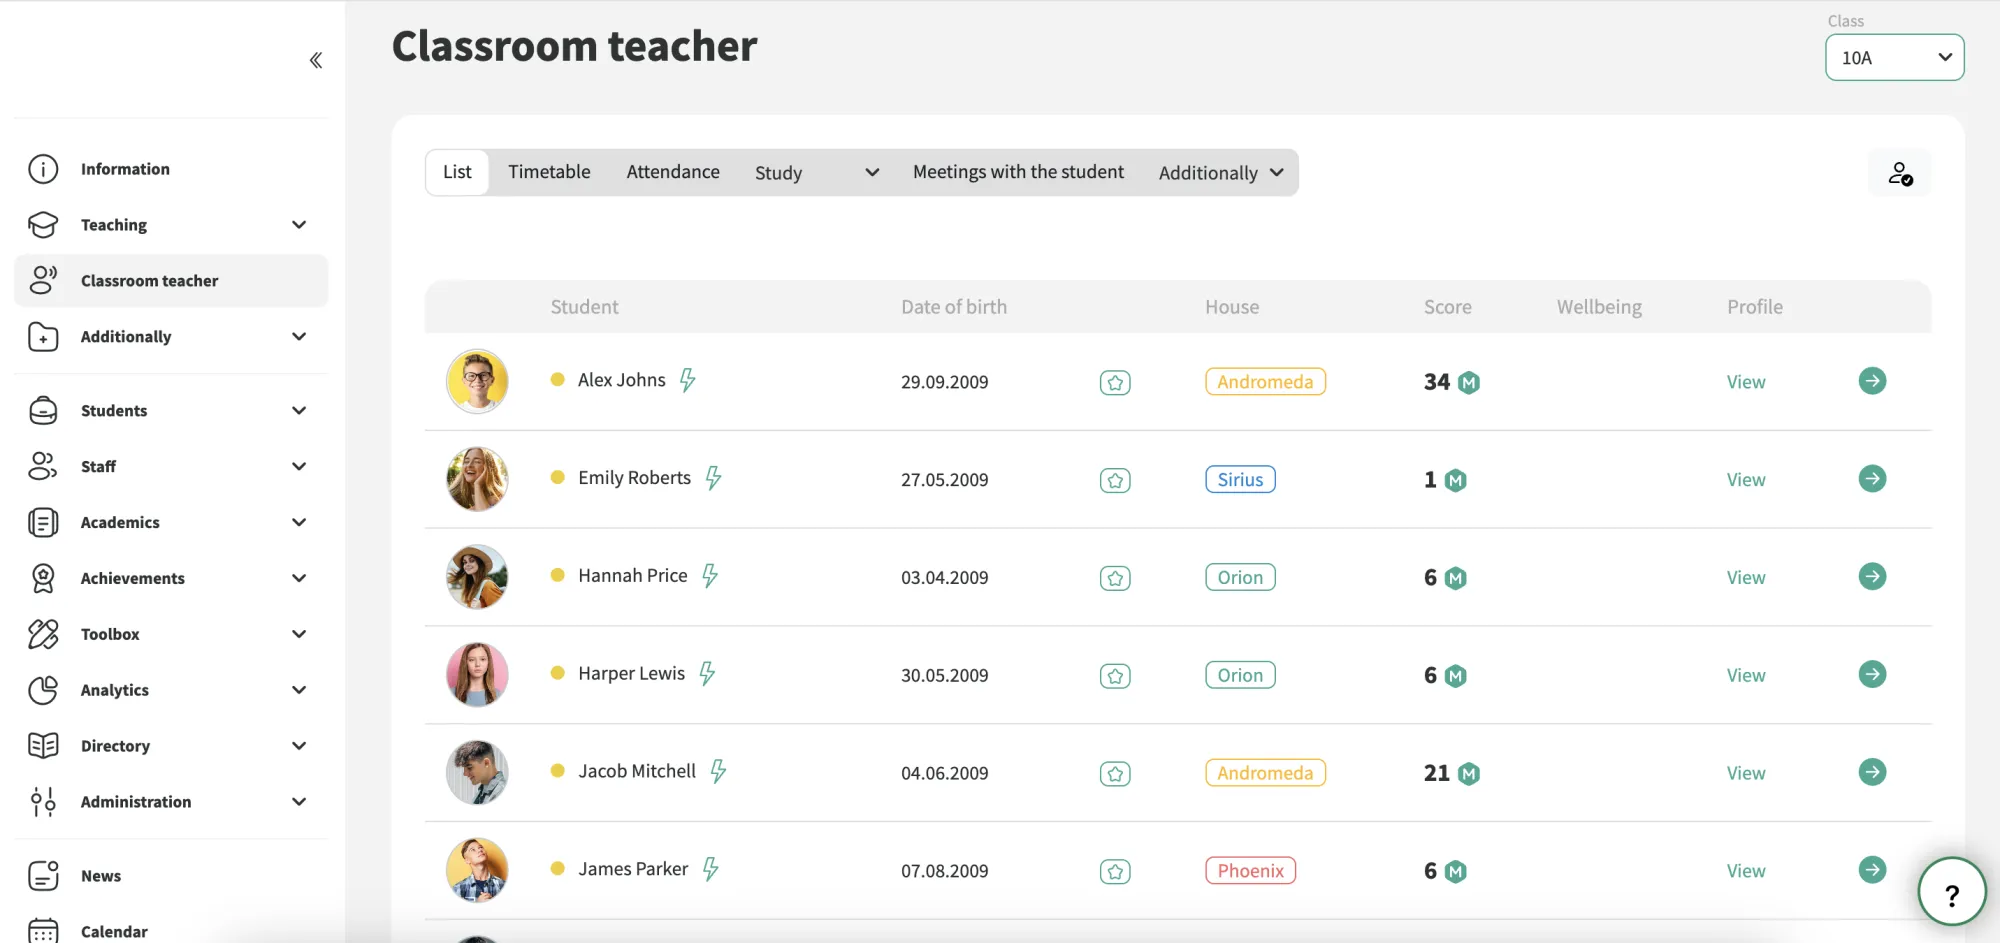This screenshot has height=943, width=2000.
Task: Click the Orion house tag for Harper Lewis
Action: (1240, 676)
